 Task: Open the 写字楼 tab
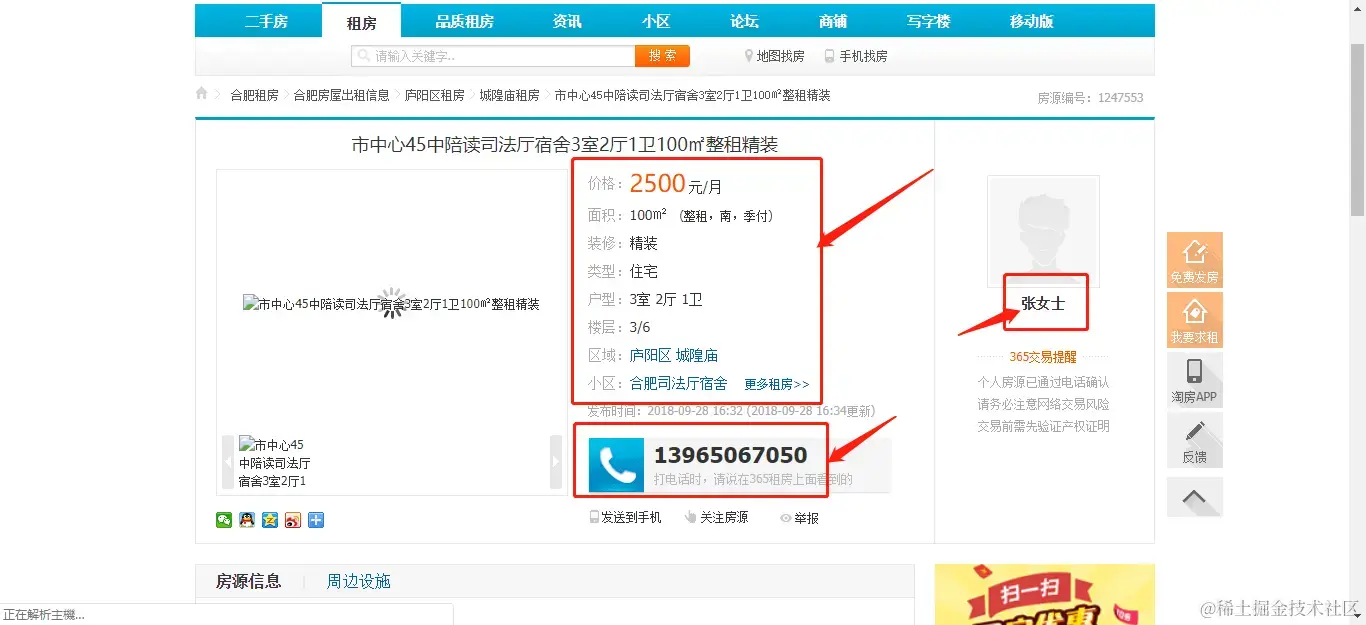[928, 21]
